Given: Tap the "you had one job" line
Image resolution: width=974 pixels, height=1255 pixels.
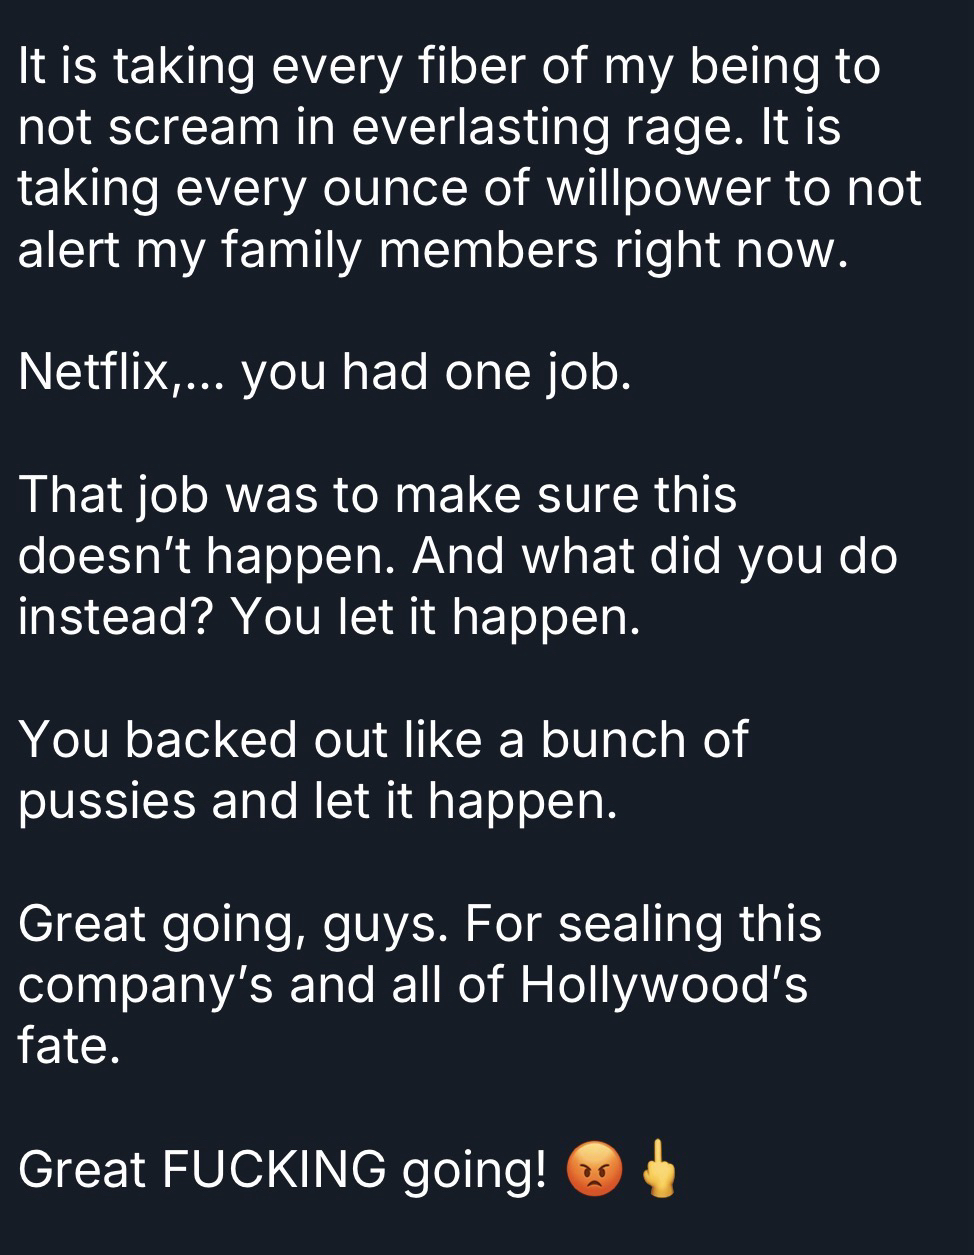Looking at the screenshot, I should click(x=436, y=372).
